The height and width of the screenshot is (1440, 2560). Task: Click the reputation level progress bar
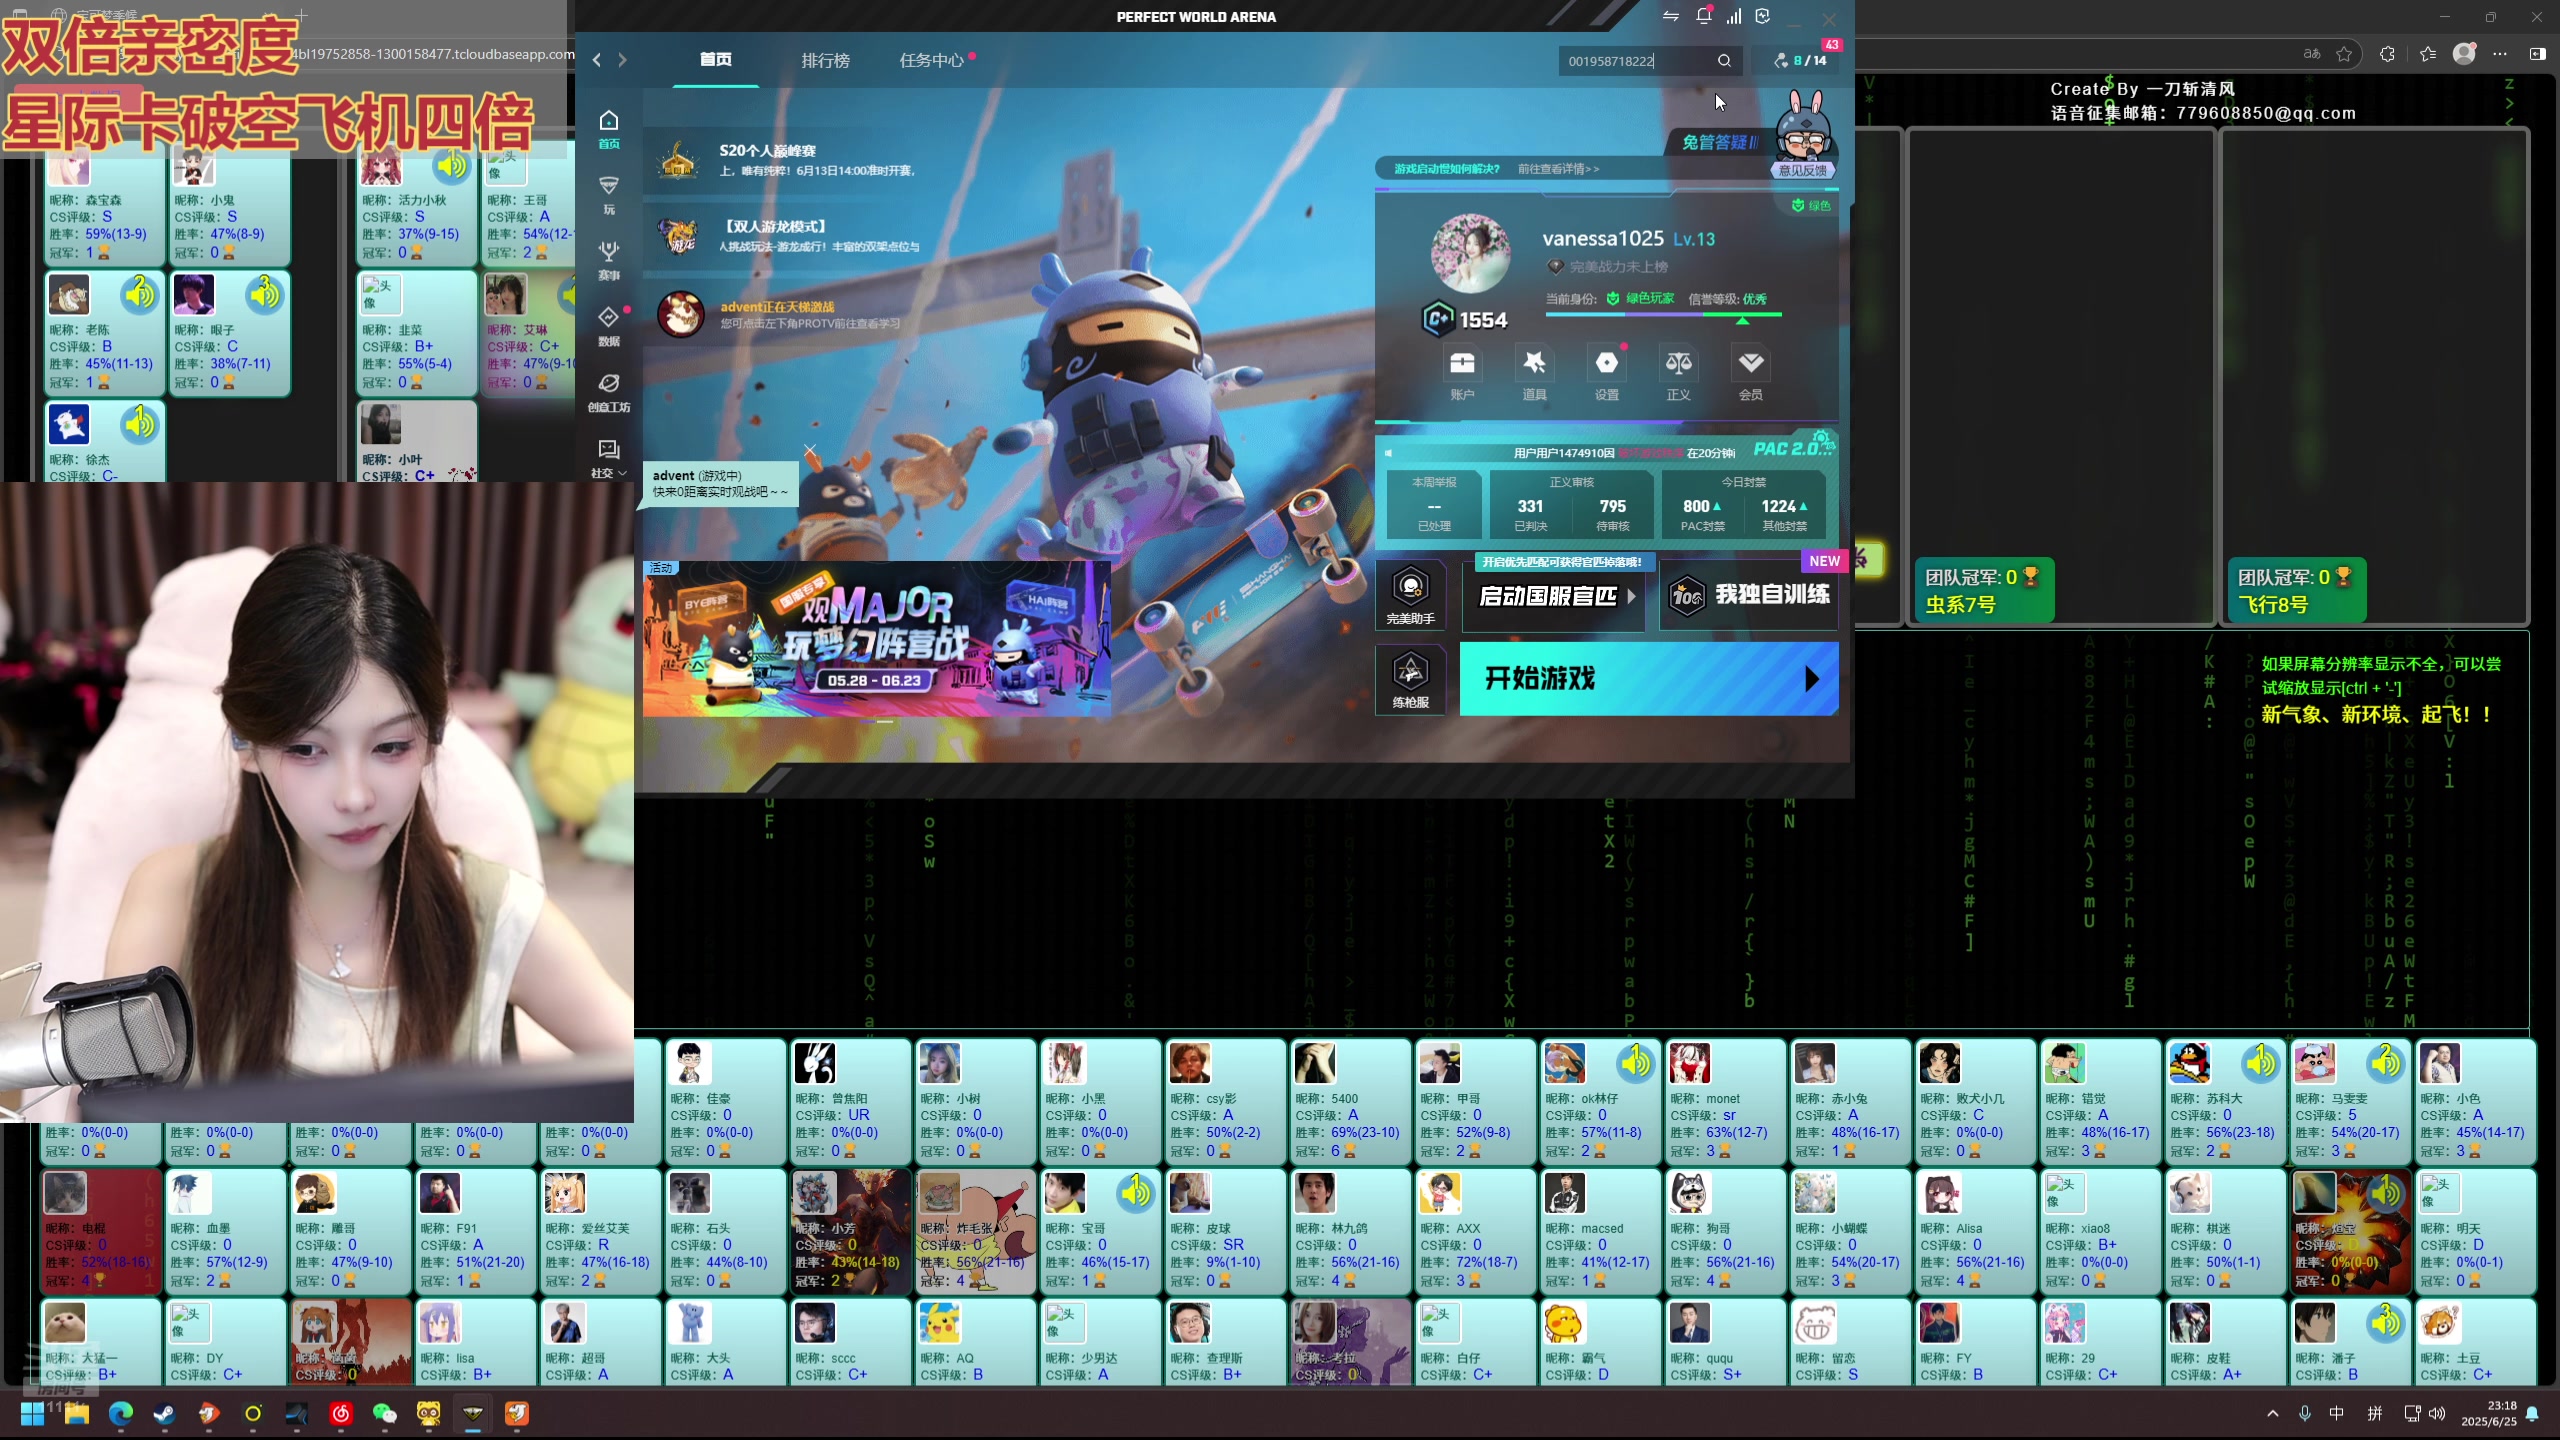coord(1664,315)
